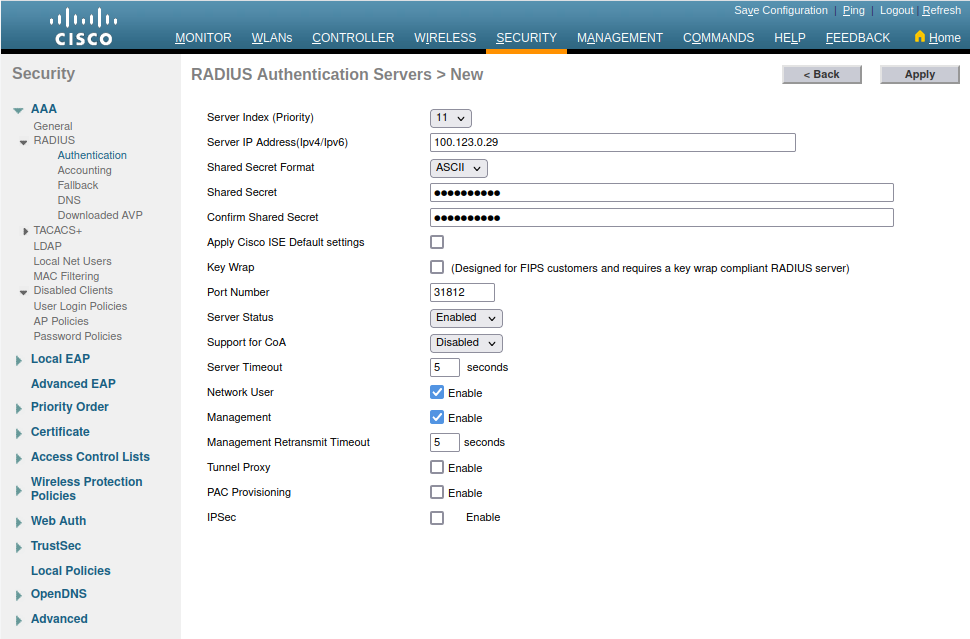Click the Server Timeout seconds field
This screenshot has height=639, width=970.
445,367
